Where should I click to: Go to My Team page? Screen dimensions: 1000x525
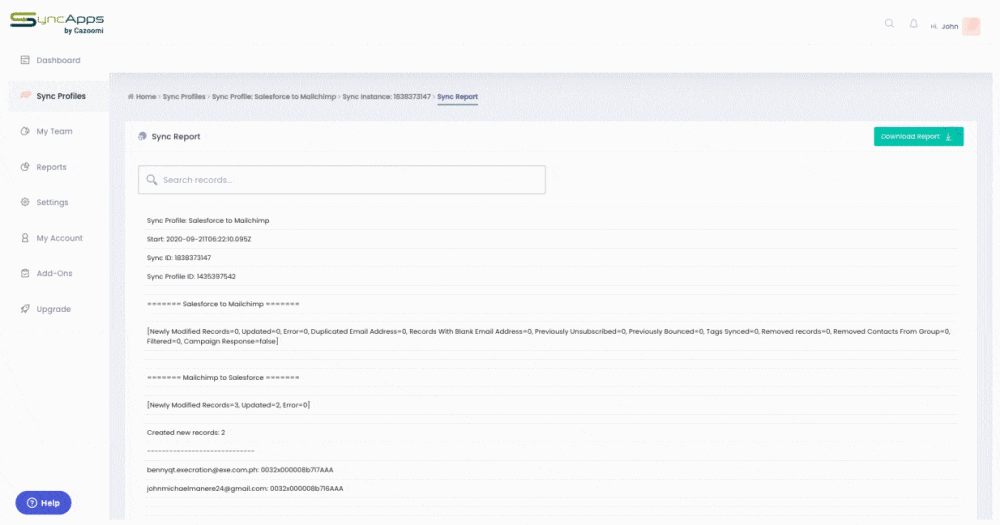tap(54, 131)
